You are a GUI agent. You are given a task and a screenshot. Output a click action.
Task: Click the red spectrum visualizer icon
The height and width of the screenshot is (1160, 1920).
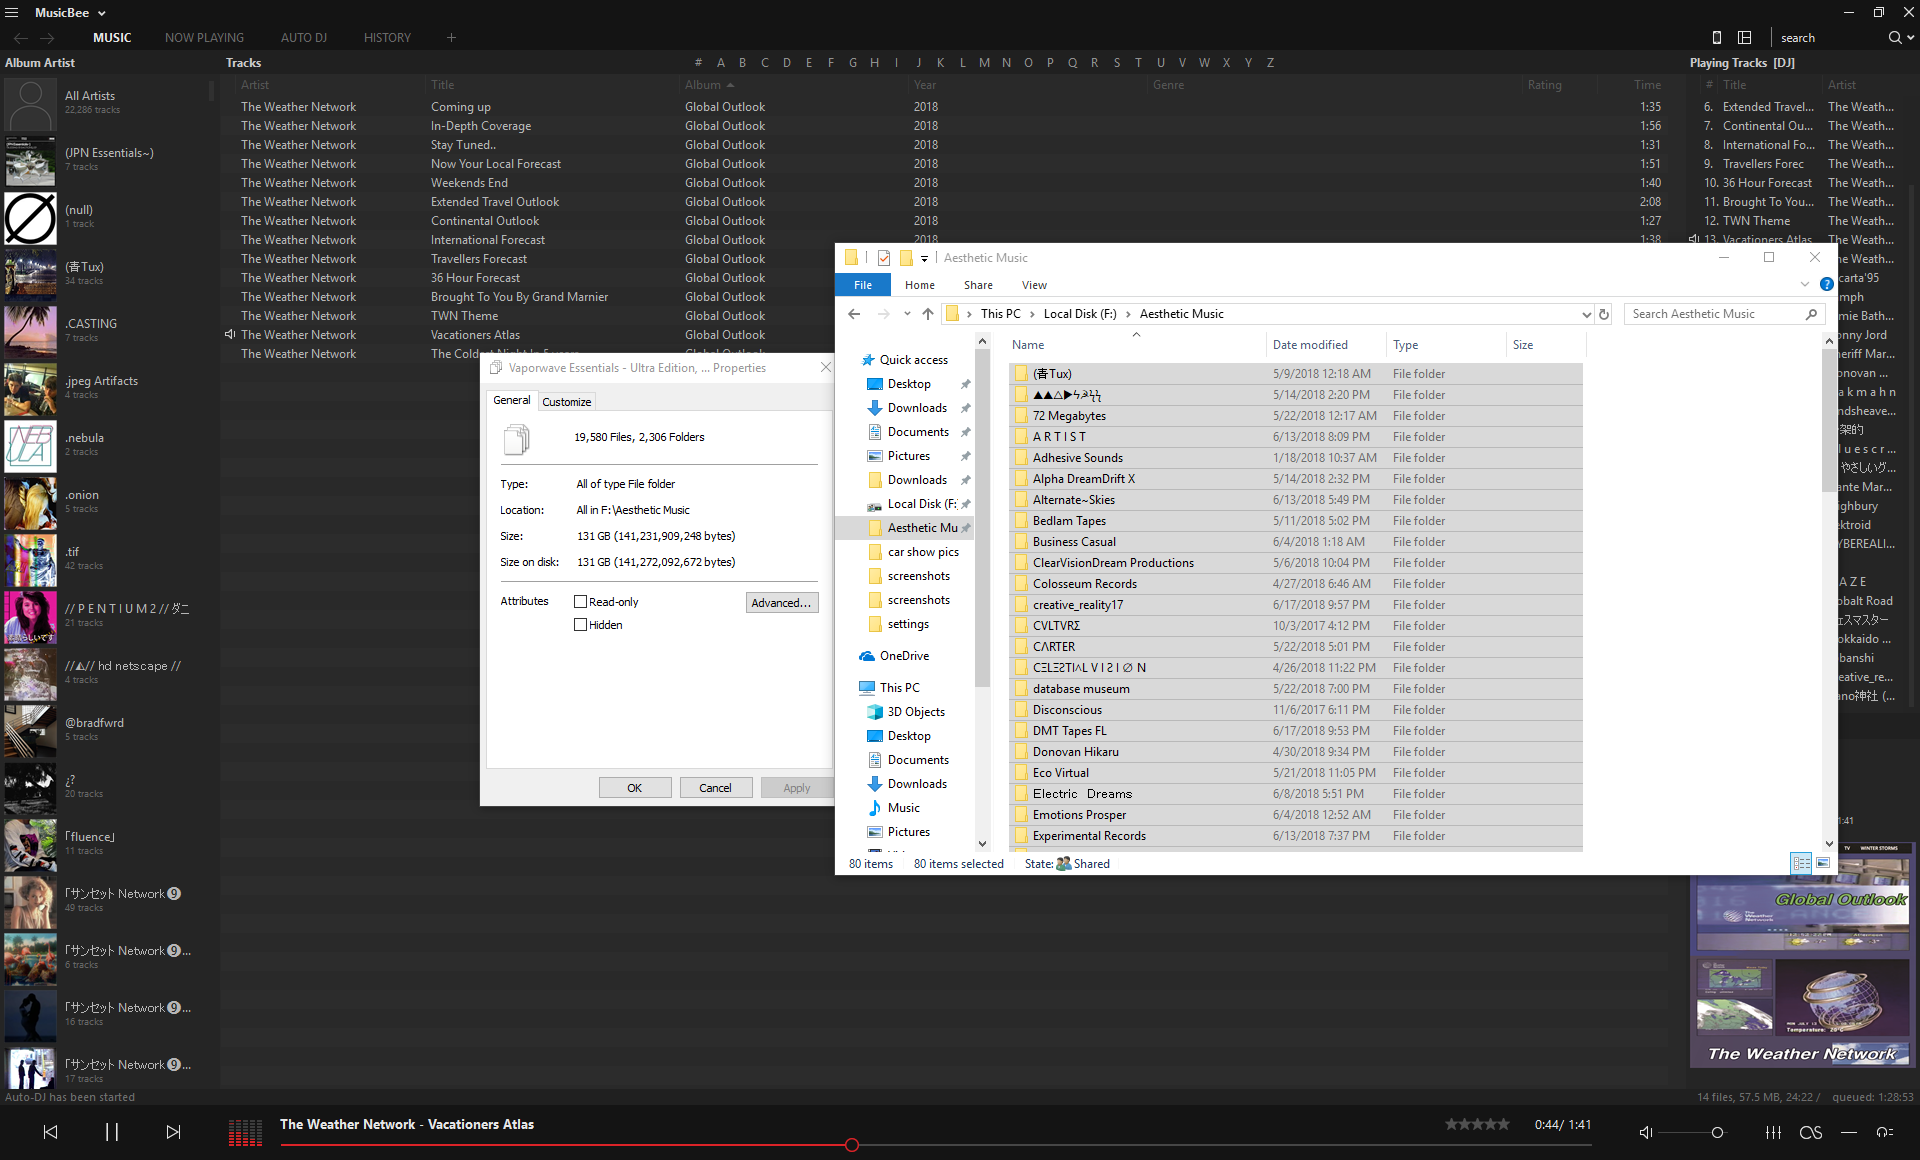(245, 1132)
